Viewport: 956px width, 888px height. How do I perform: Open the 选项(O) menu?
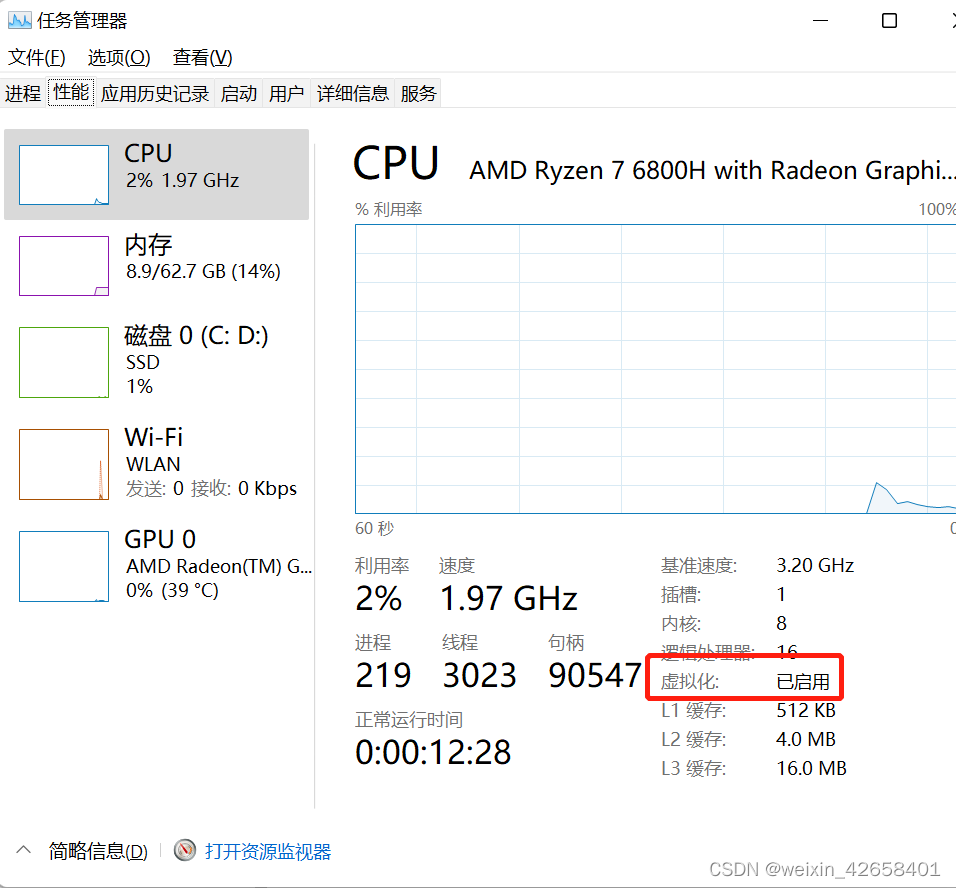(119, 57)
